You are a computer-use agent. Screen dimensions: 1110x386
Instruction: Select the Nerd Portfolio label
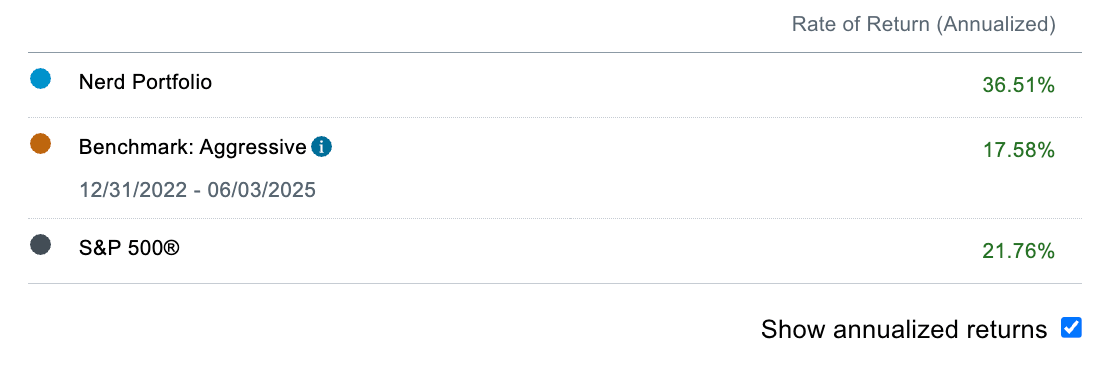click(145, 82)
